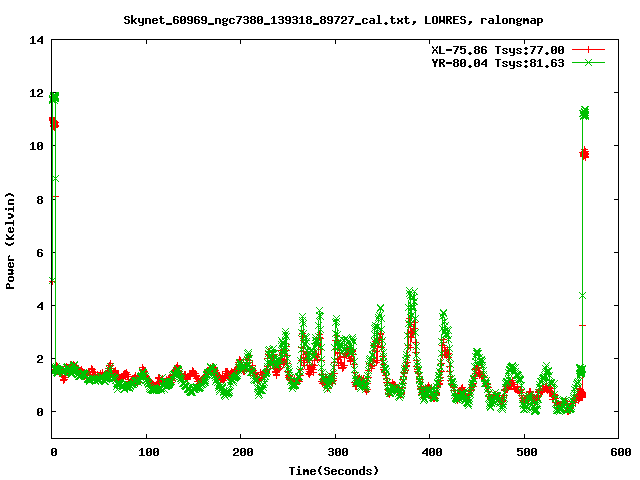Click the 6 tick label on power axis
This screenshot has height=480, width=640.
tap(40, 253)
